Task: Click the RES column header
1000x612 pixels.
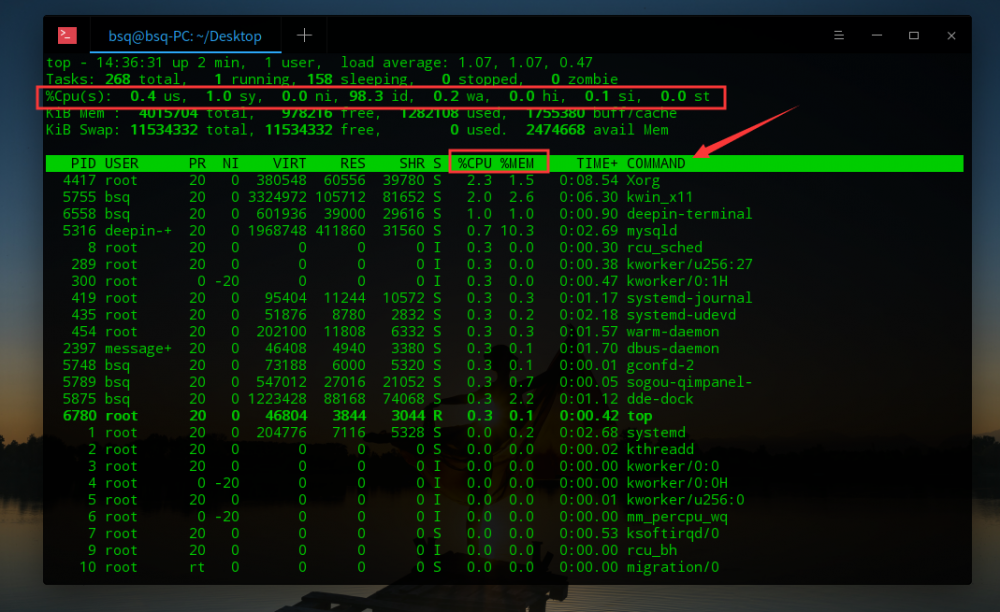Action: point(353,163)
